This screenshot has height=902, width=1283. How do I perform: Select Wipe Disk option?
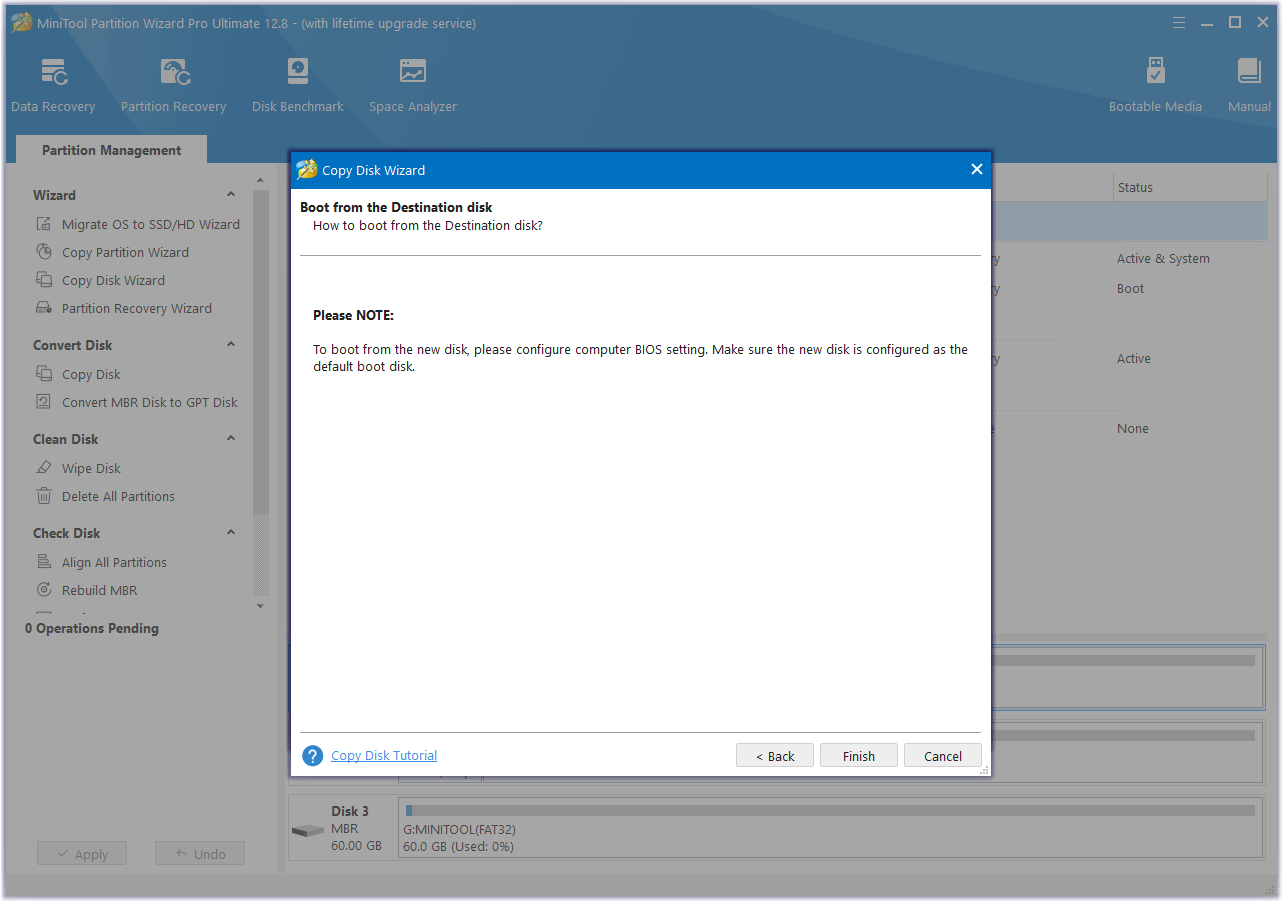[x=91, y=468]
